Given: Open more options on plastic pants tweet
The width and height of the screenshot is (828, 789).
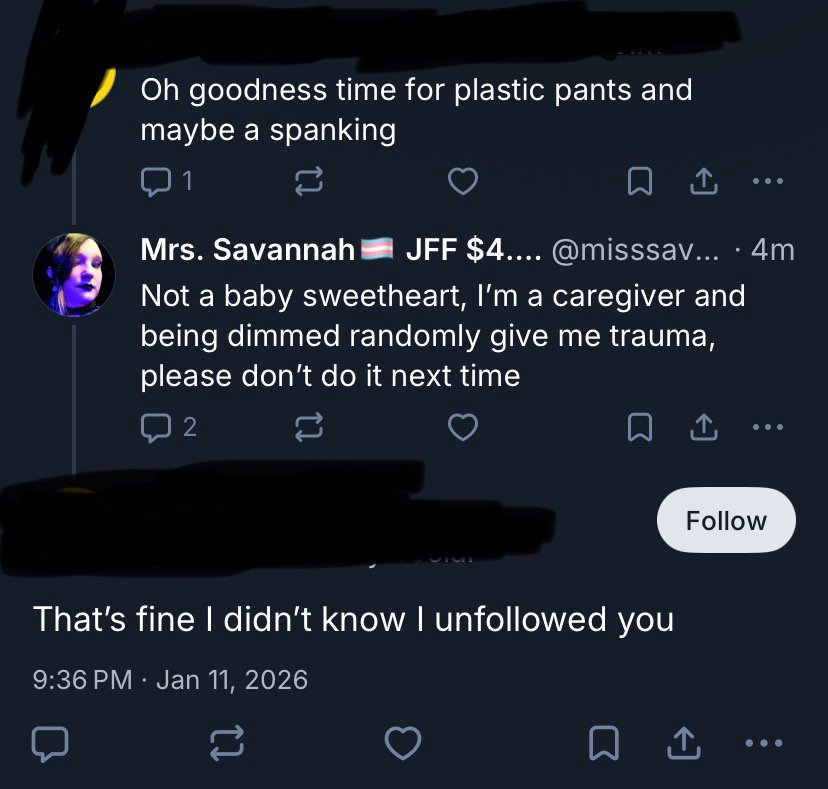Looking at the screenshot, I should 767,182.
